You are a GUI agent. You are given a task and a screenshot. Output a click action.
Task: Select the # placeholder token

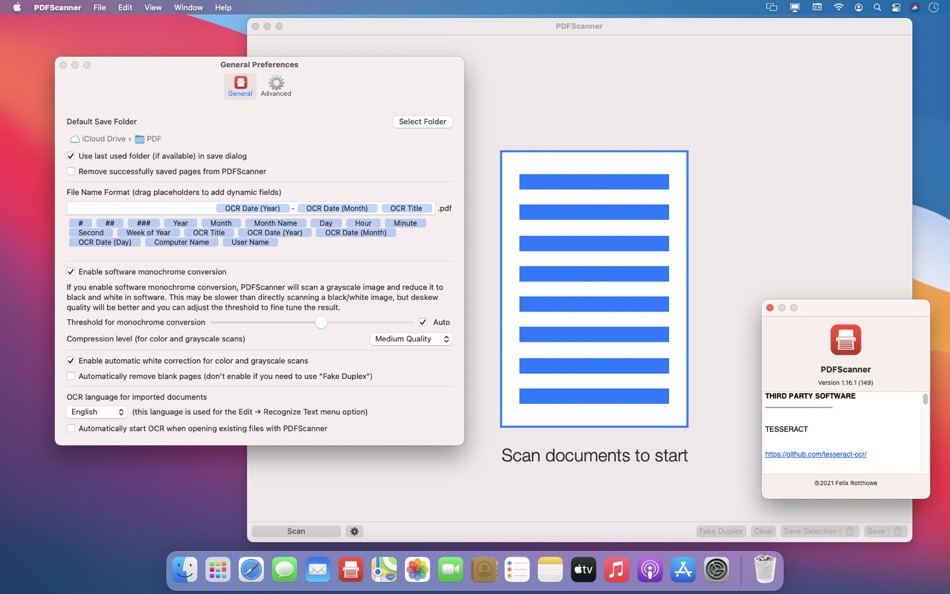point(81,223)
